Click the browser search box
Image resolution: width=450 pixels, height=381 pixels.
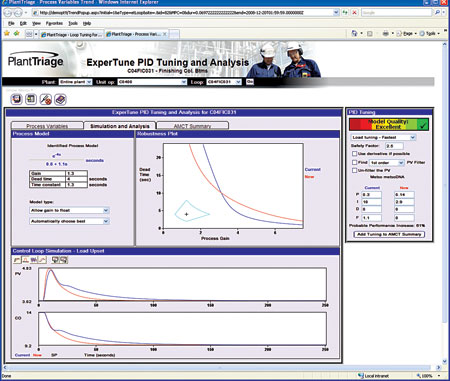[x=396, y=12]
